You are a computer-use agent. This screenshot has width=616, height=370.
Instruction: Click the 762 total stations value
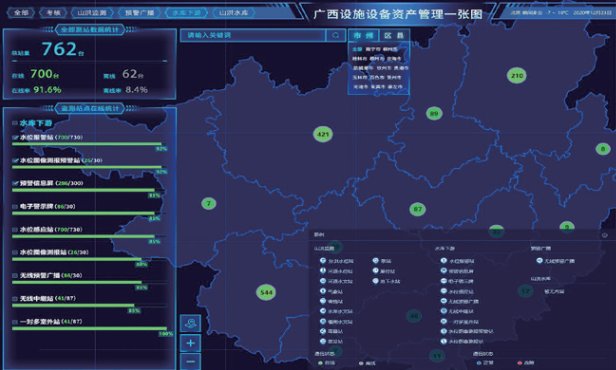[59, 49]
